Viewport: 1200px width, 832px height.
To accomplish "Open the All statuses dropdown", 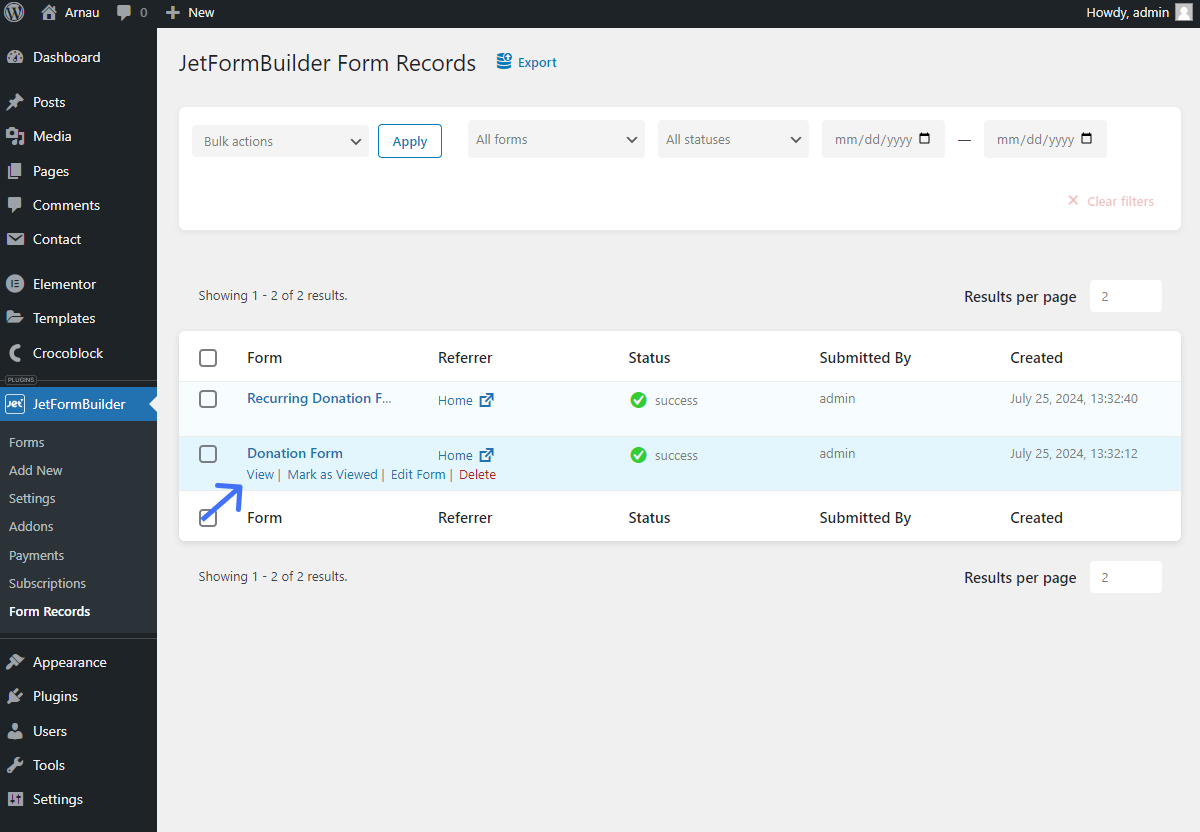I will point(733,139).
